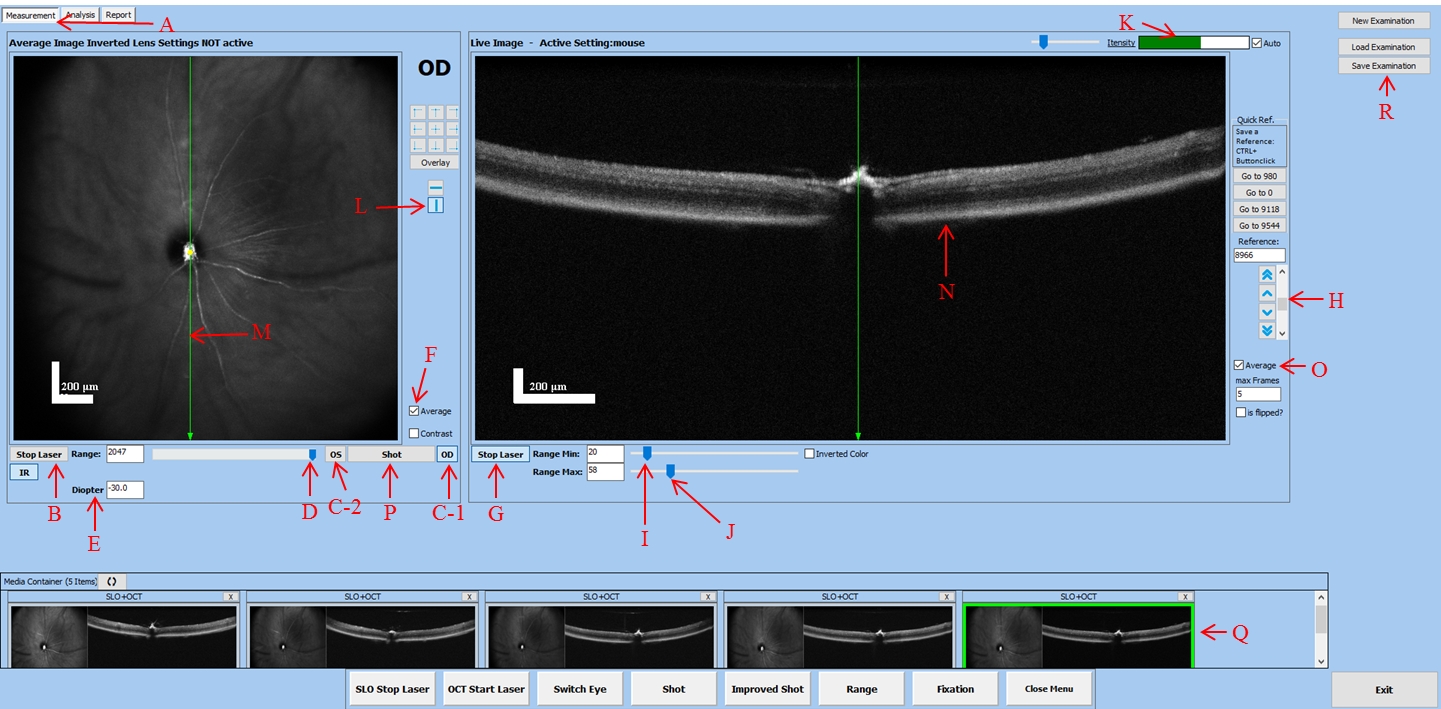Click the single down arrow reference icon
The height and width of the screenshot is (709, 1441).
[1267, 312]
